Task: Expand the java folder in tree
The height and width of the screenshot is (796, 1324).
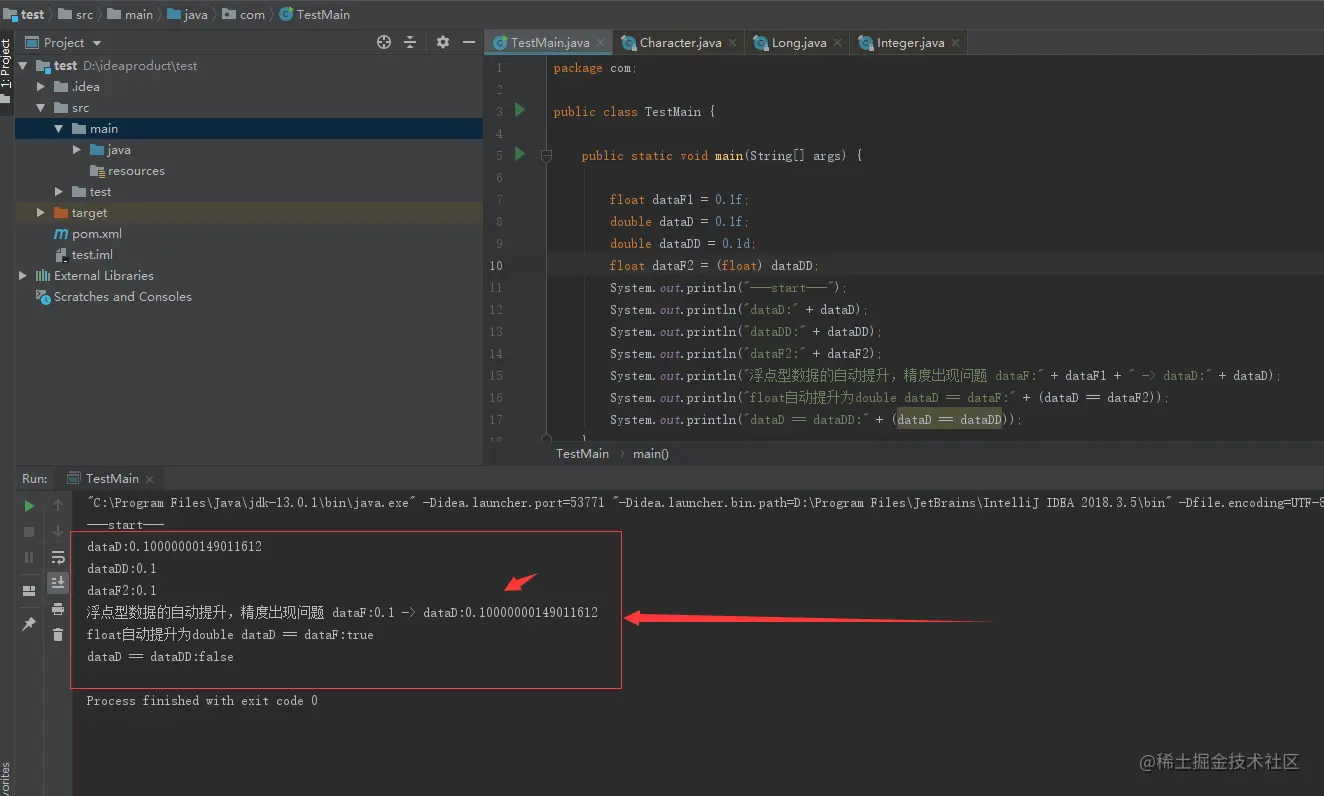Action: click(77, 150)
